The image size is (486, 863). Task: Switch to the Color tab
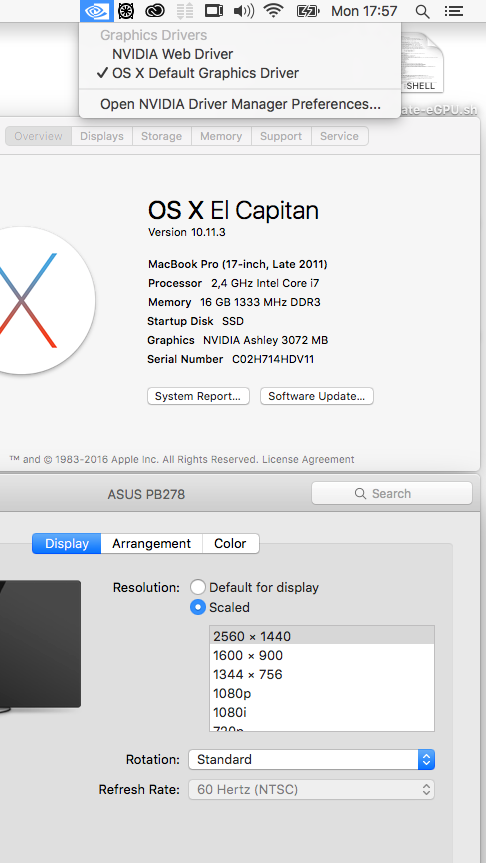tap(230, 543)
